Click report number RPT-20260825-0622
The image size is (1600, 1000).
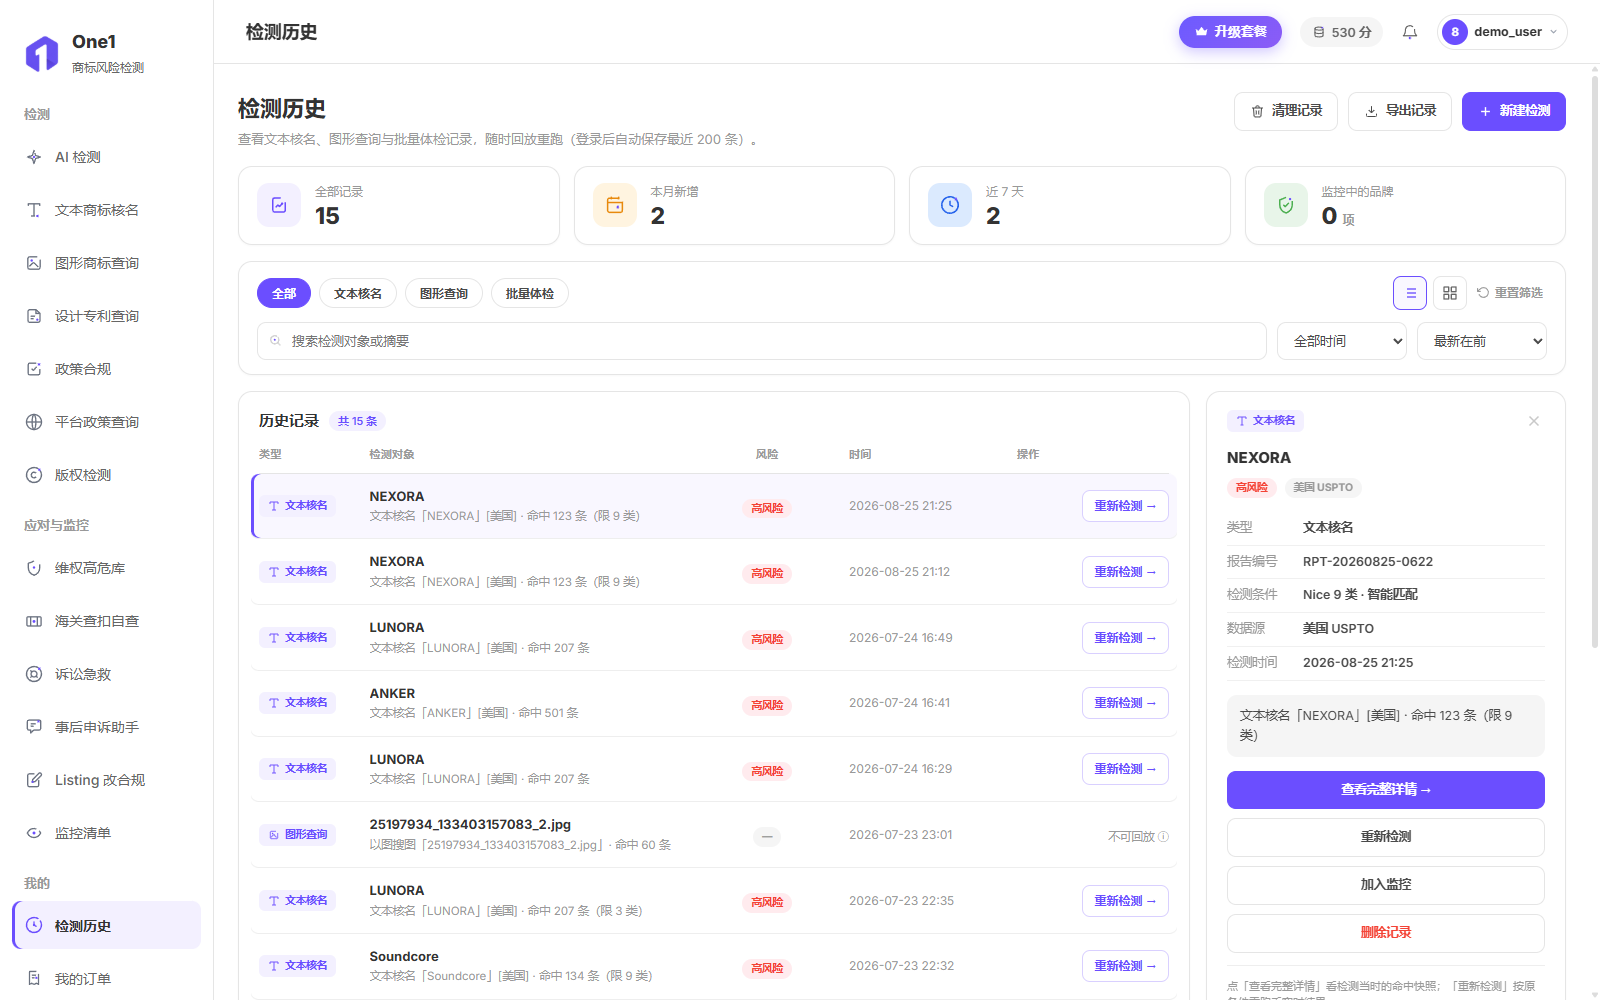(x=1368, y=561)
